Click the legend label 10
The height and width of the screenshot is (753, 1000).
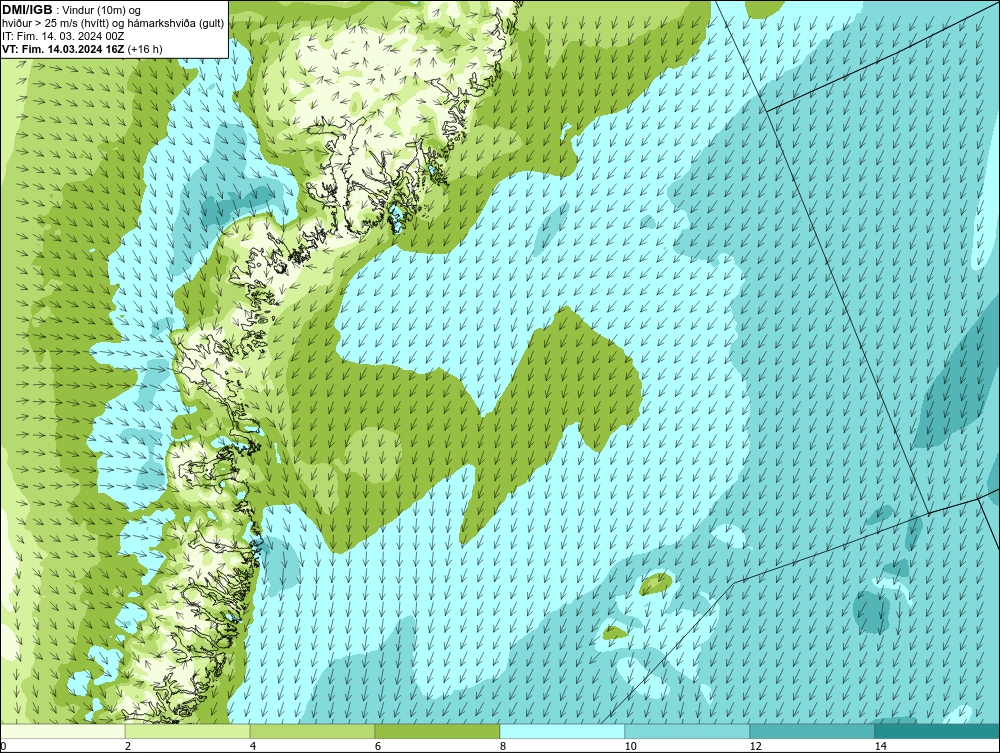[630, 747]
